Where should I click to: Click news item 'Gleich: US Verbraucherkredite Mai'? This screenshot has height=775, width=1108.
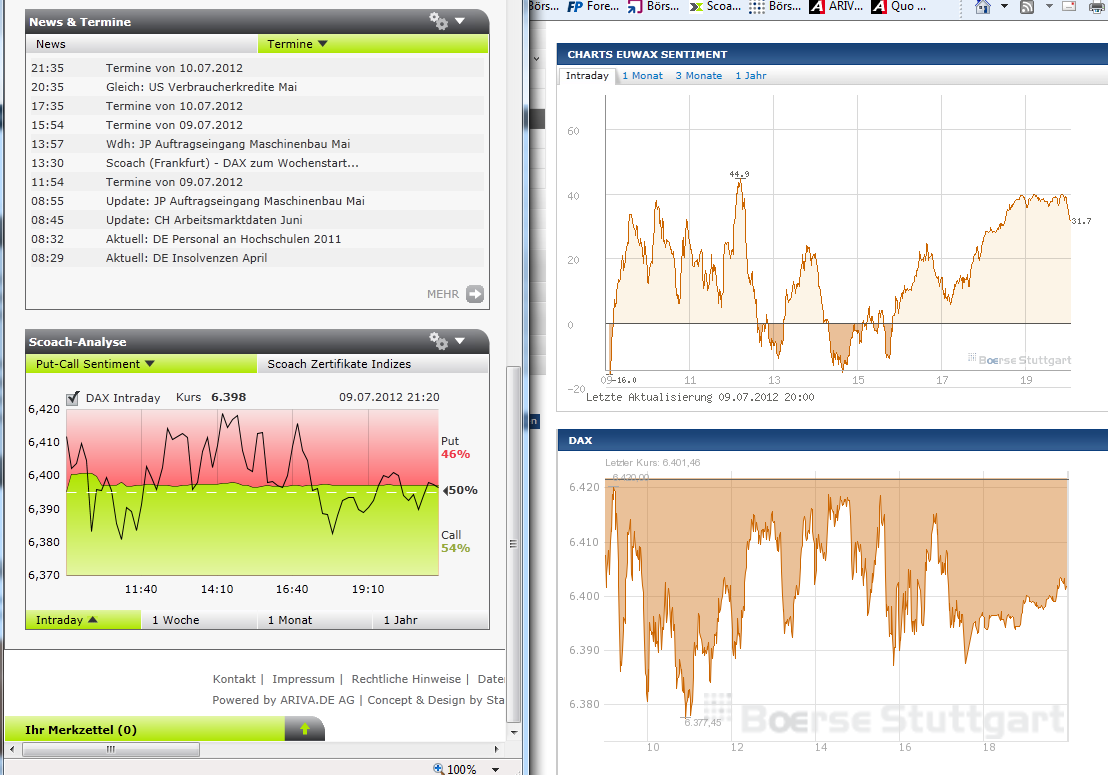pyautogui.click(x=201, y=87)
